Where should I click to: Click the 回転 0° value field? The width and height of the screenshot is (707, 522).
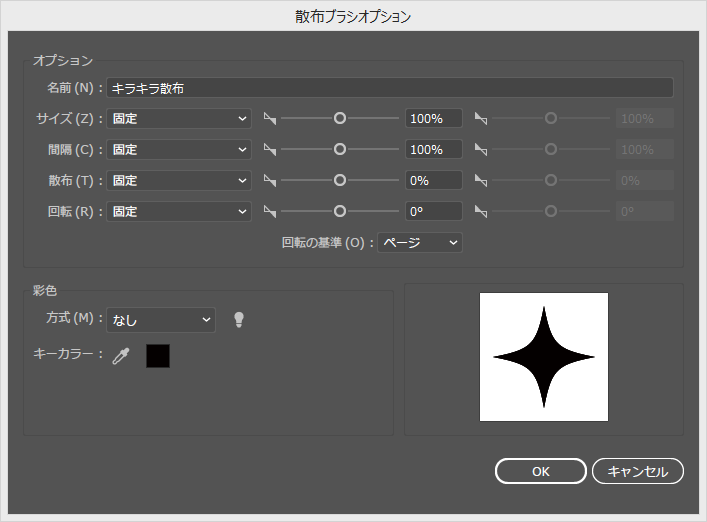434,211
